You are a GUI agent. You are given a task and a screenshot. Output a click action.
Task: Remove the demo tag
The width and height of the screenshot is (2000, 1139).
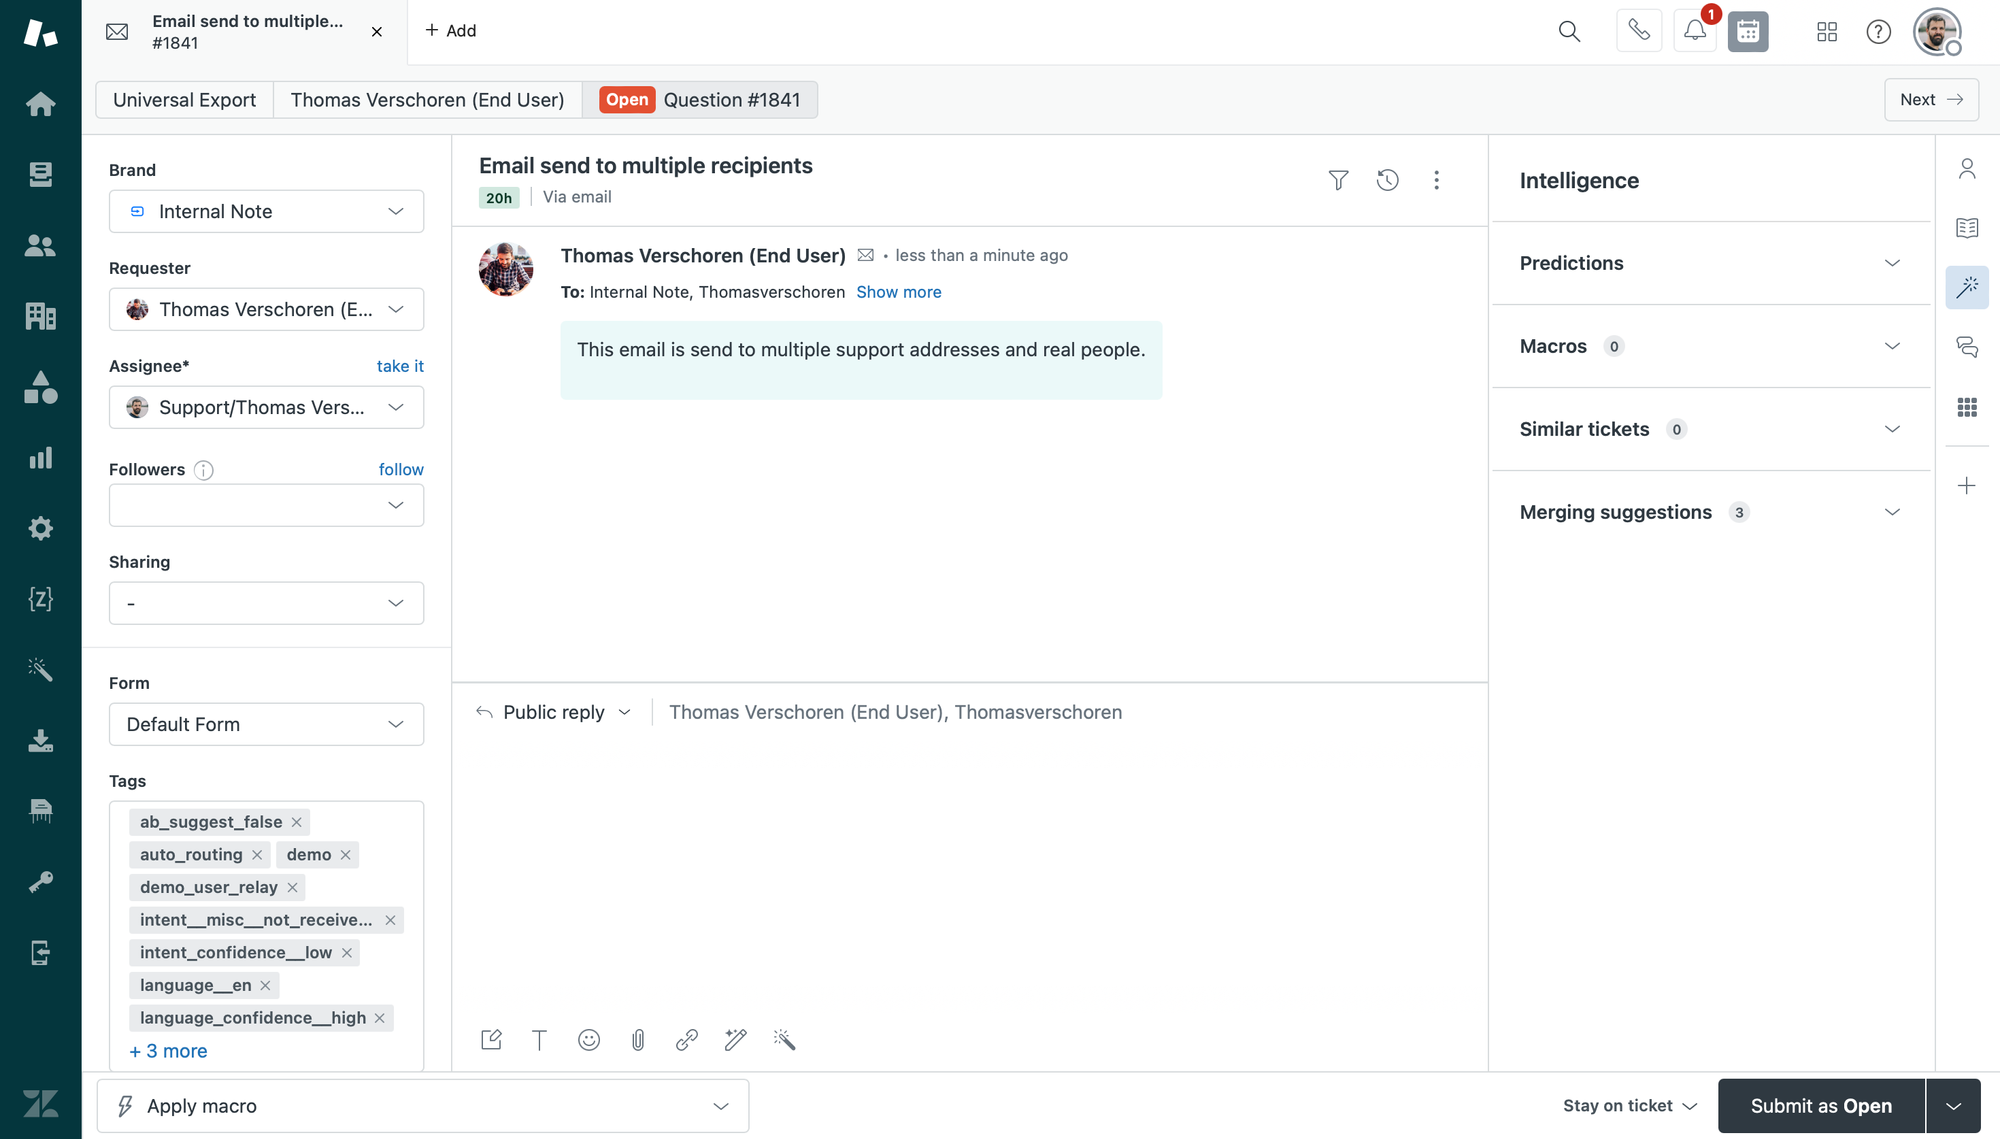point(345,855)
